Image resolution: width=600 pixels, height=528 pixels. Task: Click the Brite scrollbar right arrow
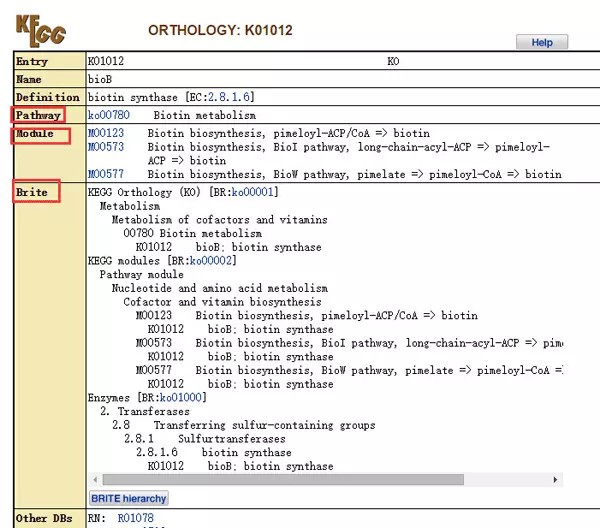click(555, 479)
